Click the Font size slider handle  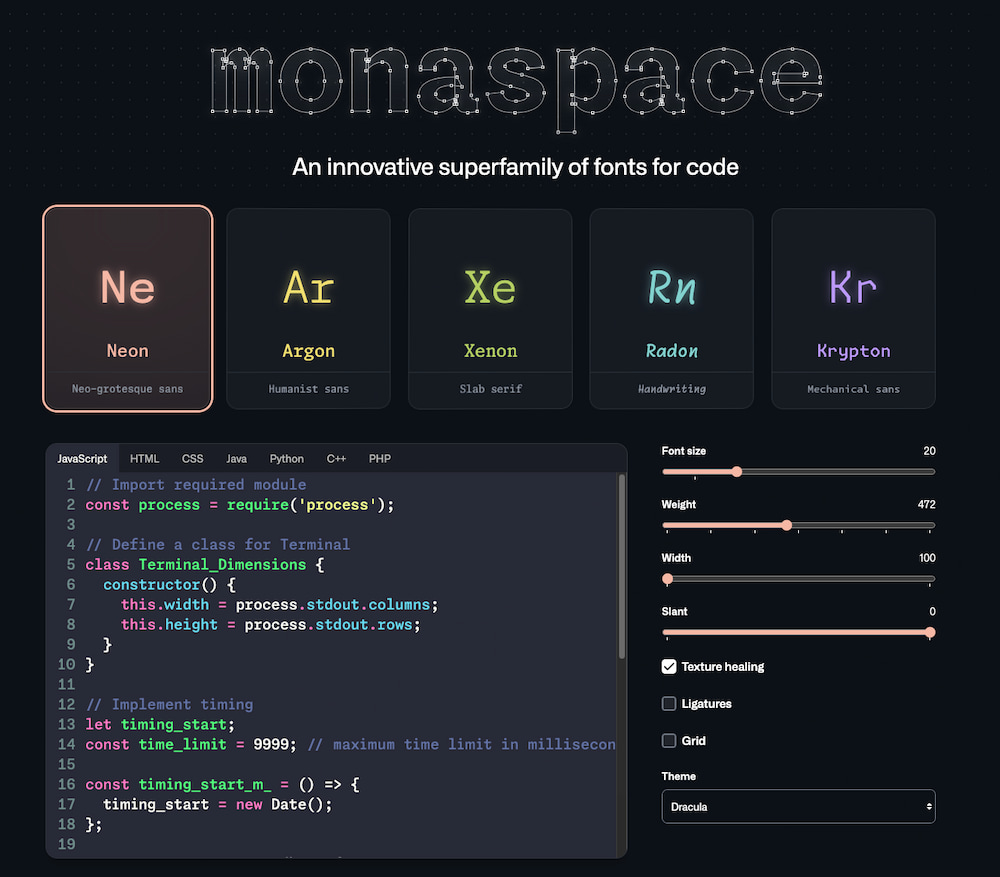click(x=737, y=472)
